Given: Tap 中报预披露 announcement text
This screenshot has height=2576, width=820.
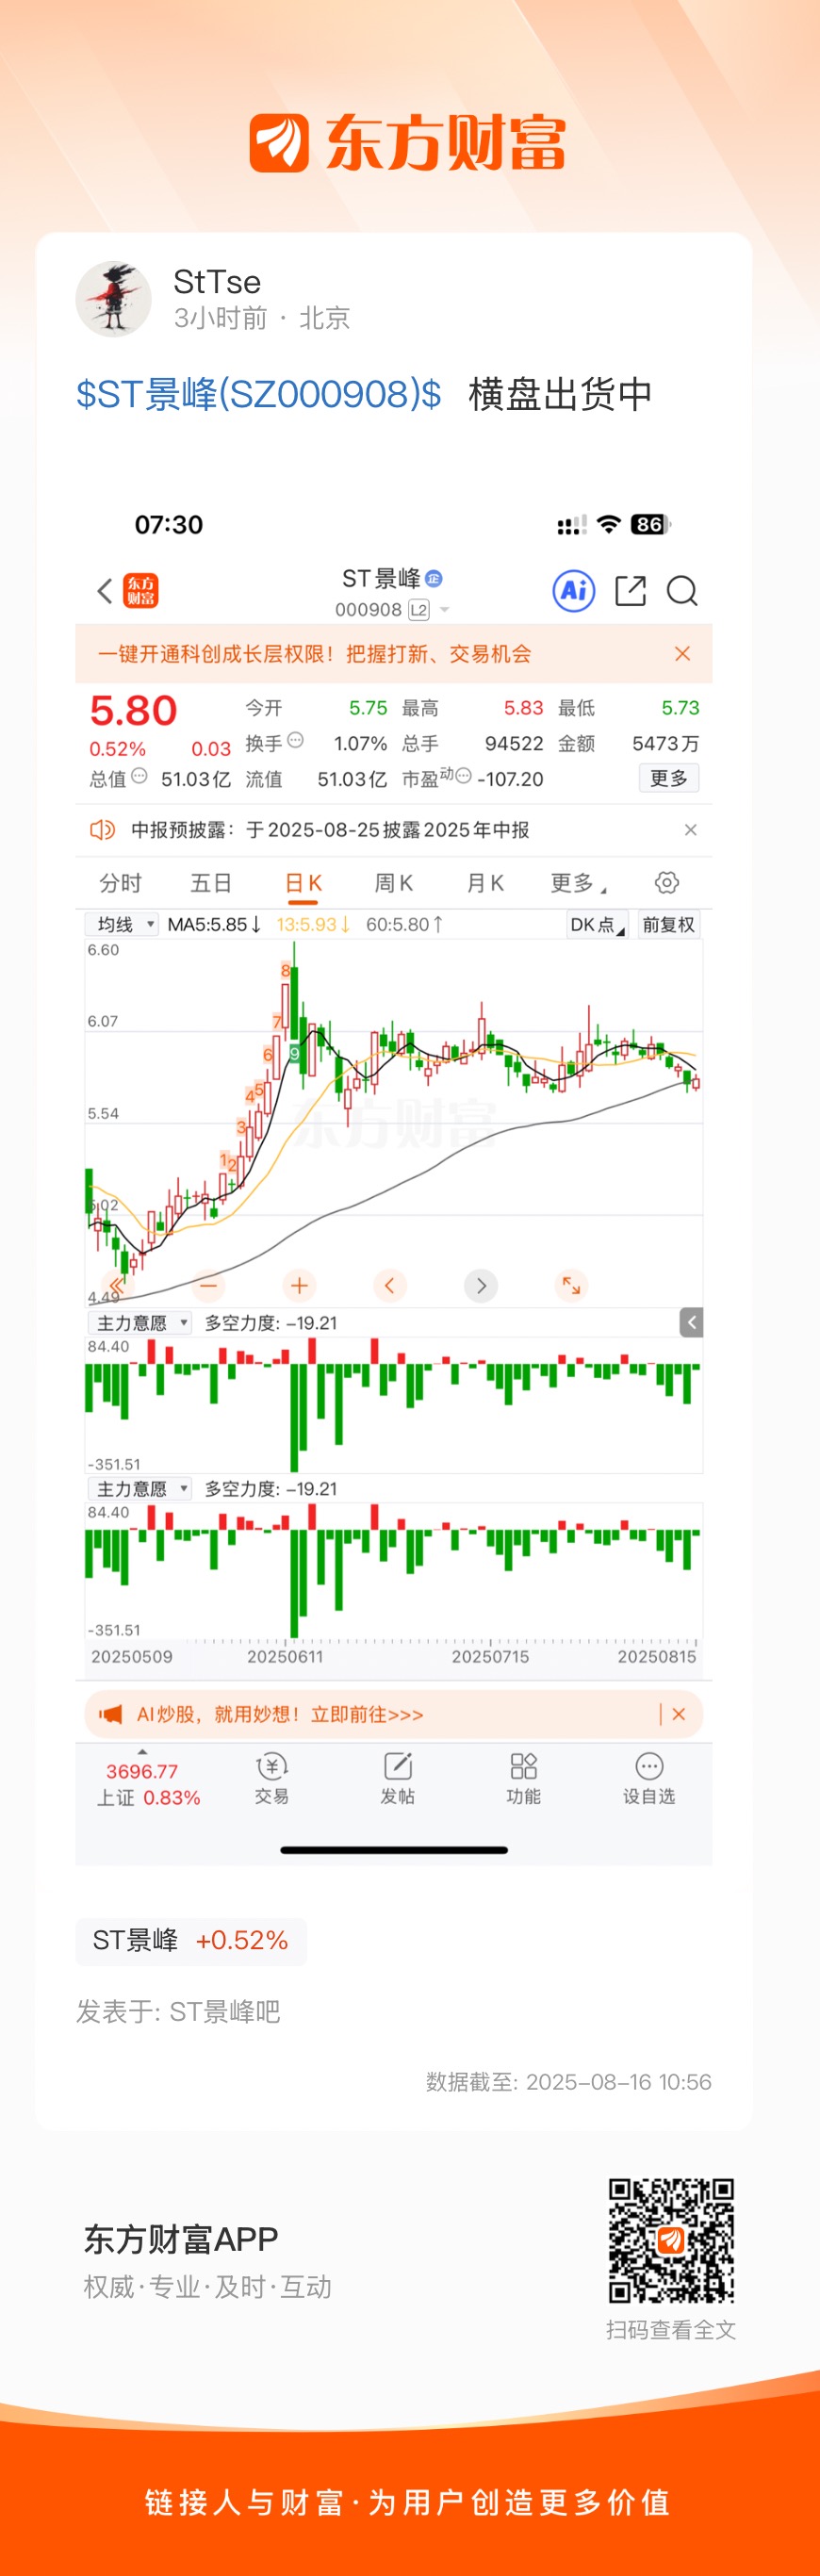Looking at the screenshot, I should (330, 829).
